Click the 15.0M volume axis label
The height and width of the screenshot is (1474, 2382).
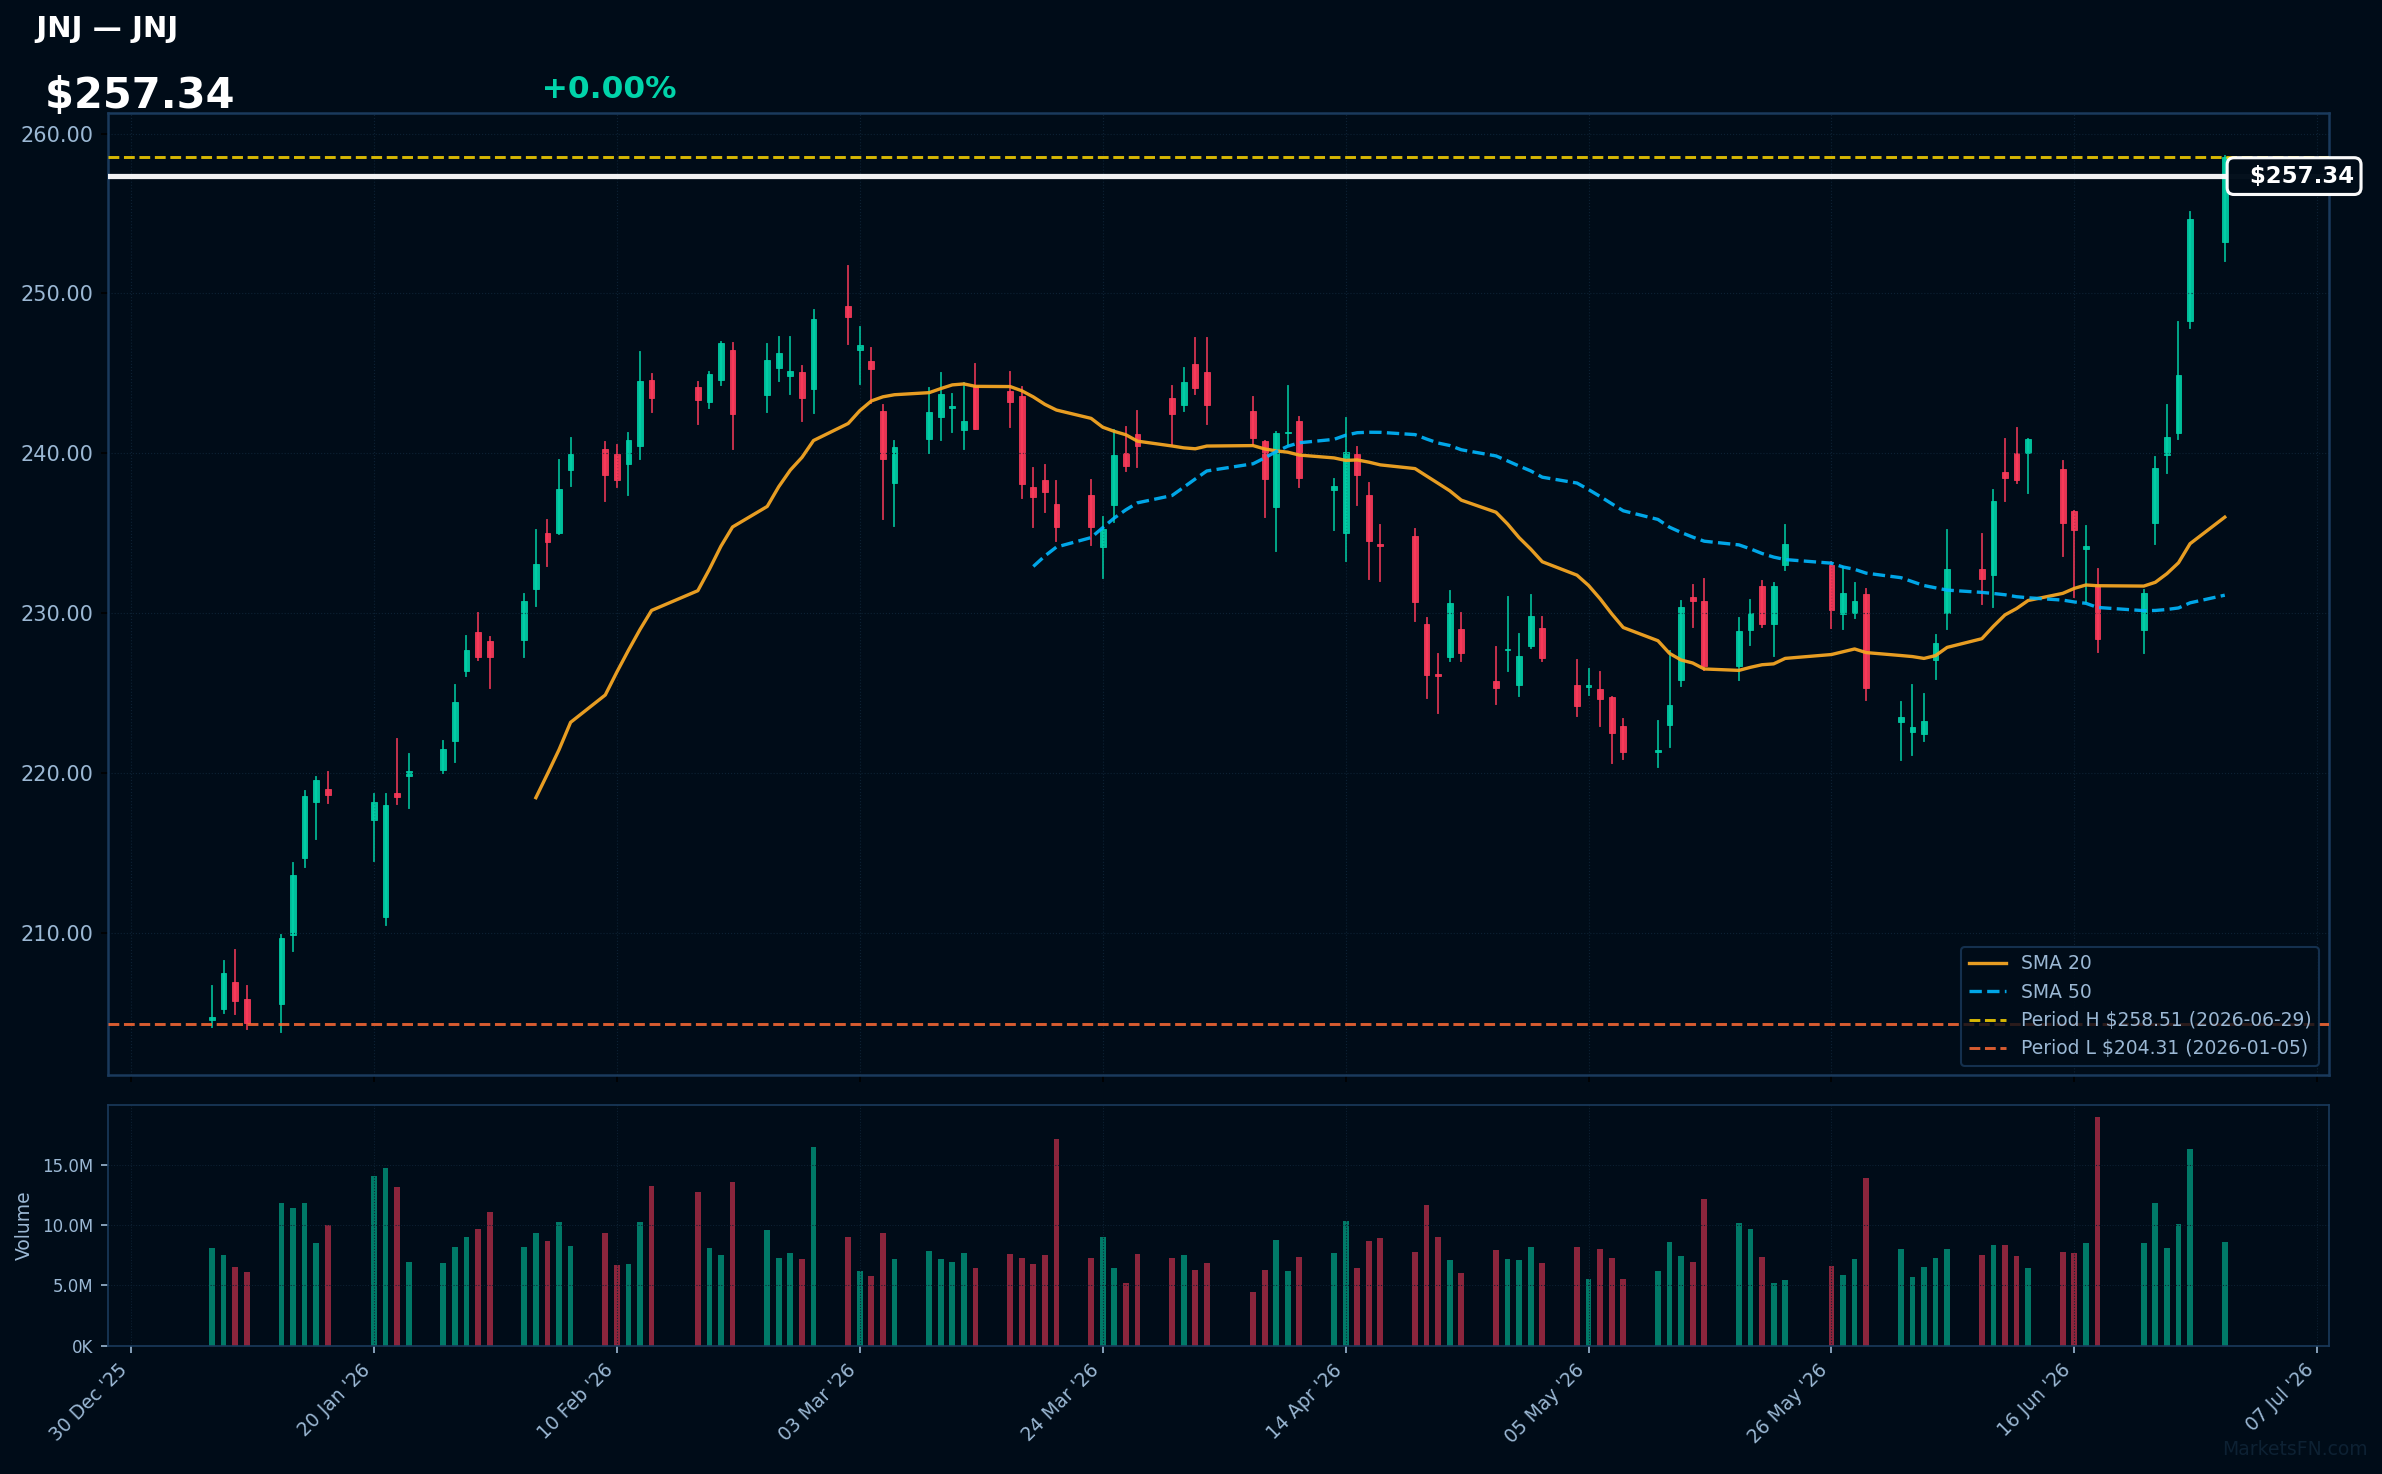click(68, 1165)
